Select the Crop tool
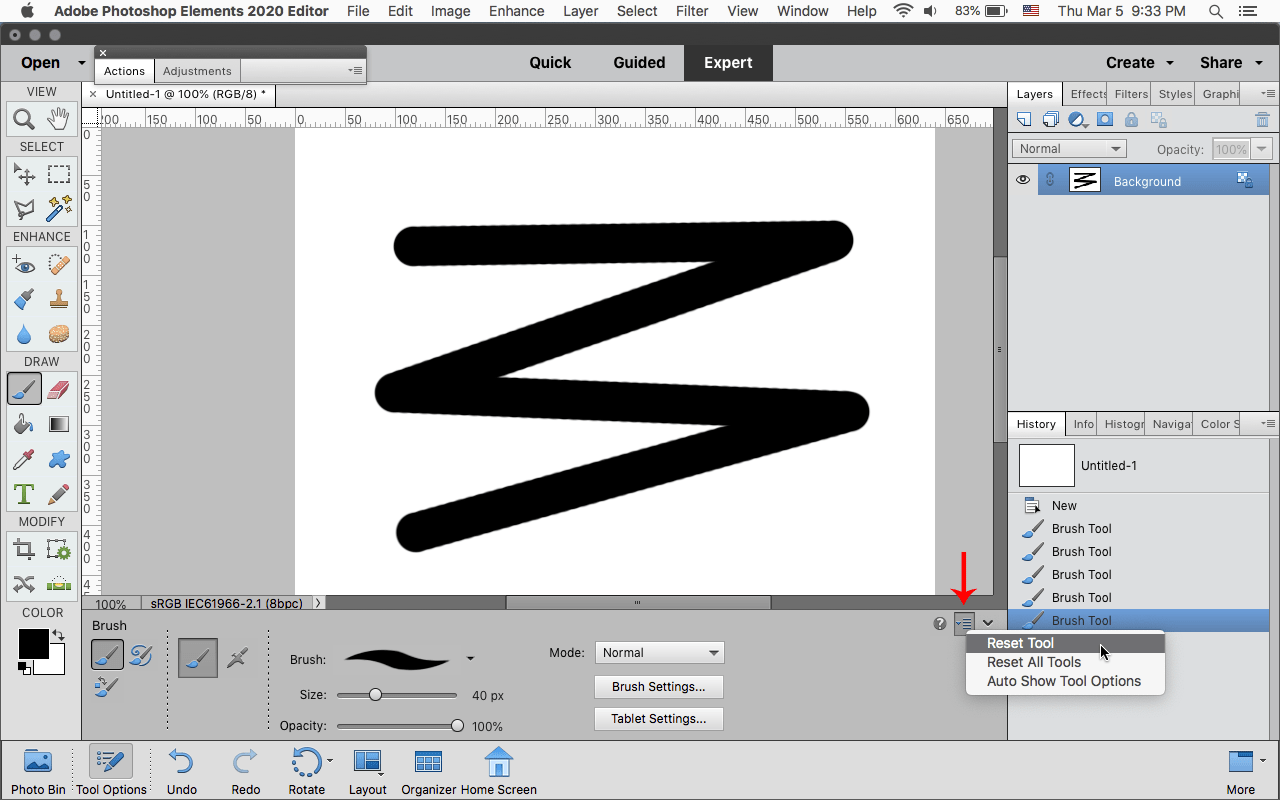The width and height of the screenshot is (1280, 800). [x=24, y=549]
